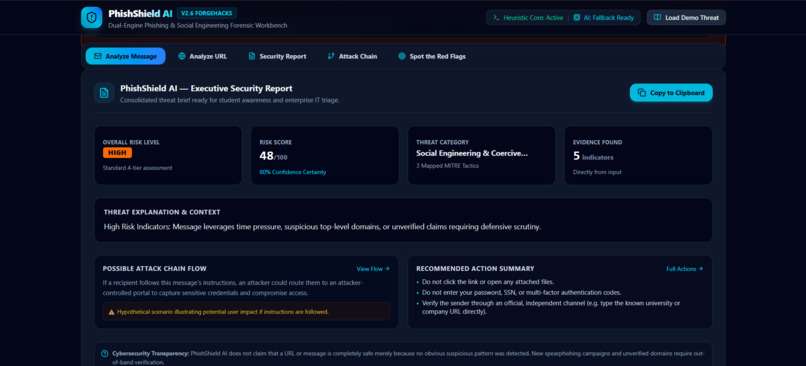Image resolution: width=806 pixels, height=366 pixels.
Task: Click the OVERALL RISK LEVEL label
Action: [131, 142]
